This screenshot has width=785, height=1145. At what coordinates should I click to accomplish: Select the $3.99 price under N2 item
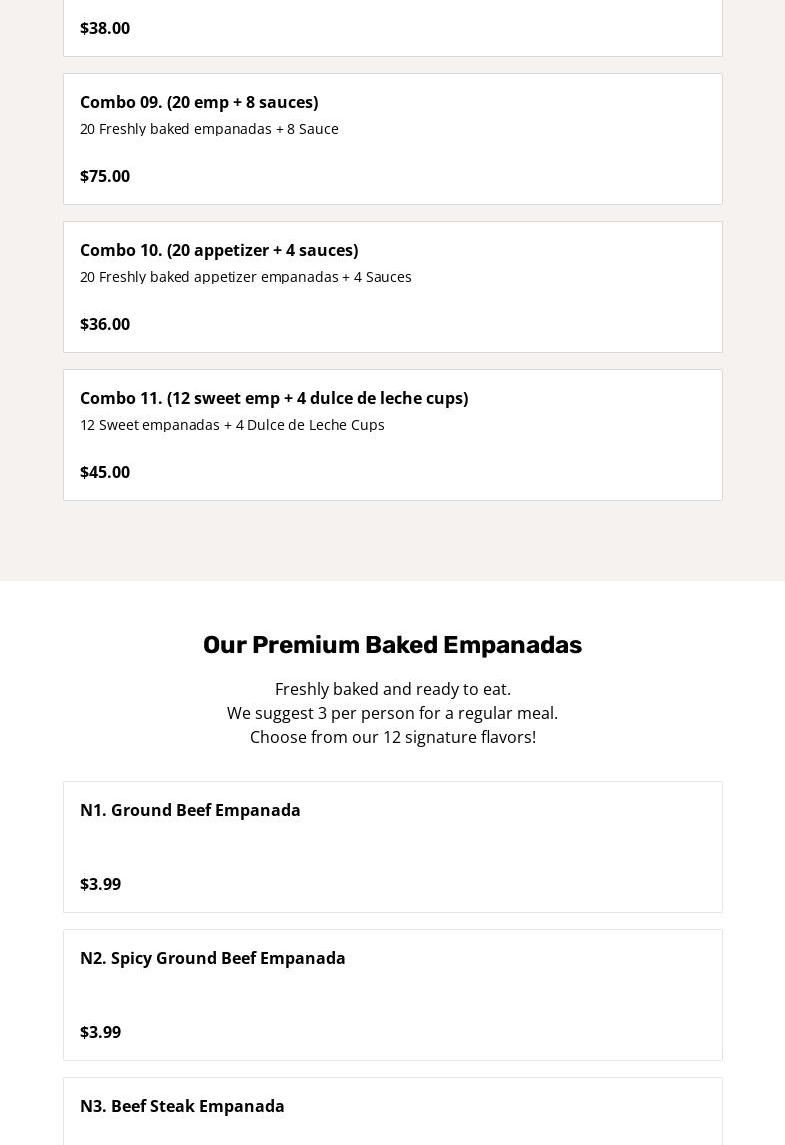[100, 1032]
